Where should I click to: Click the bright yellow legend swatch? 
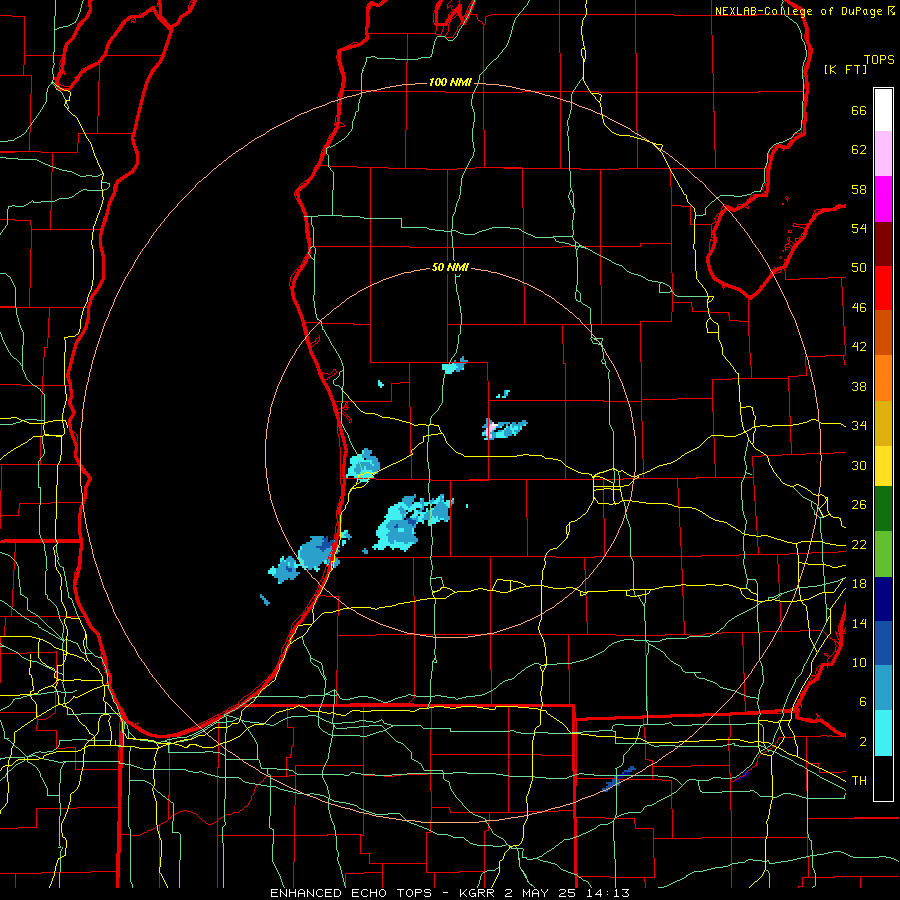883,466
